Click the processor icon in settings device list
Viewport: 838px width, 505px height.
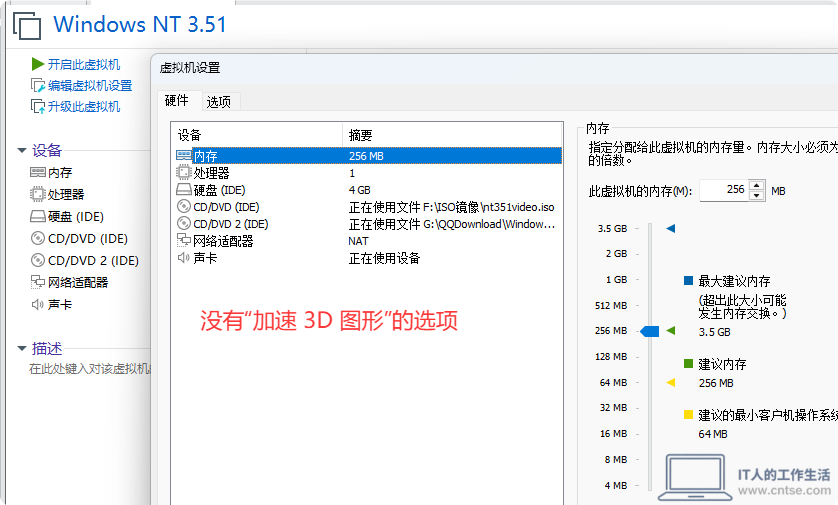point(183,172)
